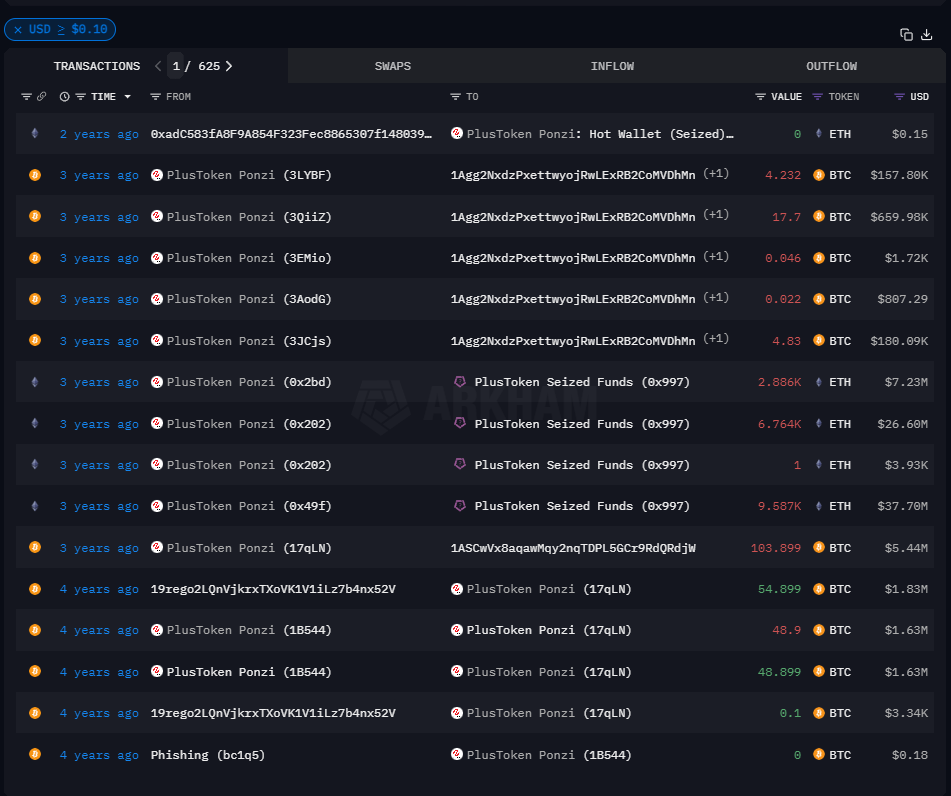Click the value 103.899

coord(776,548)
